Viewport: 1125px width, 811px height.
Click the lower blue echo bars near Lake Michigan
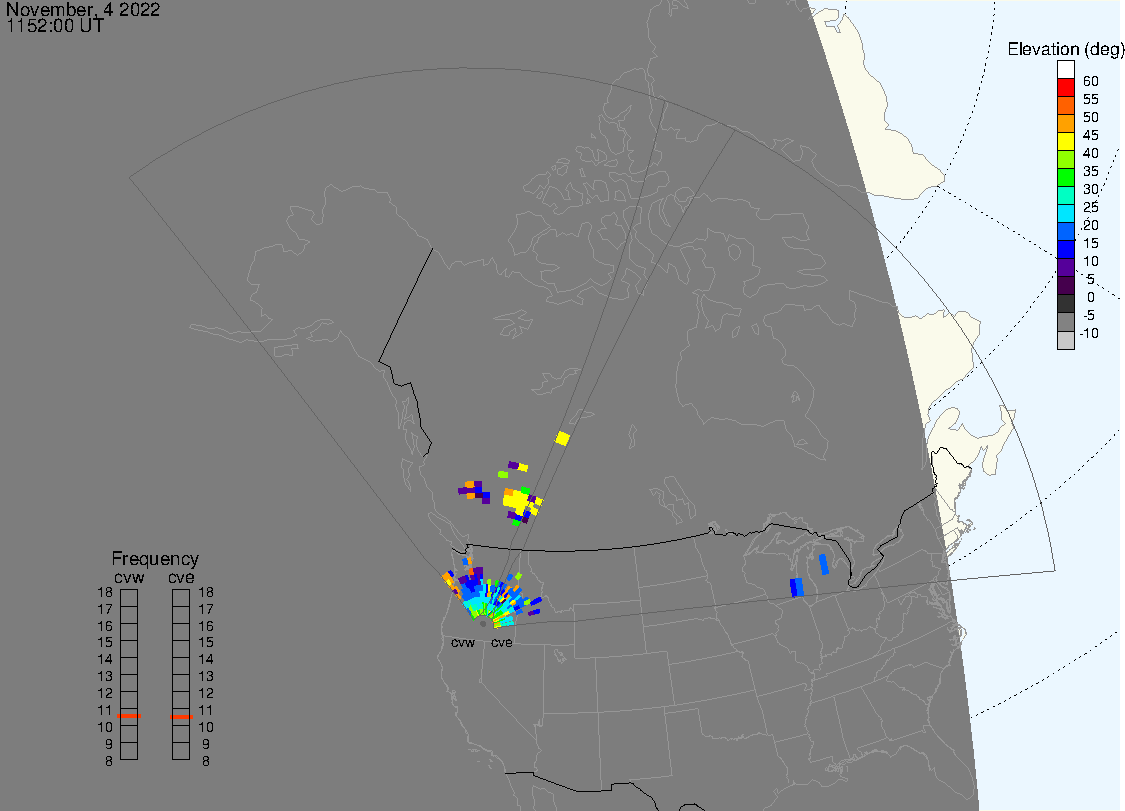click(796, 587)
